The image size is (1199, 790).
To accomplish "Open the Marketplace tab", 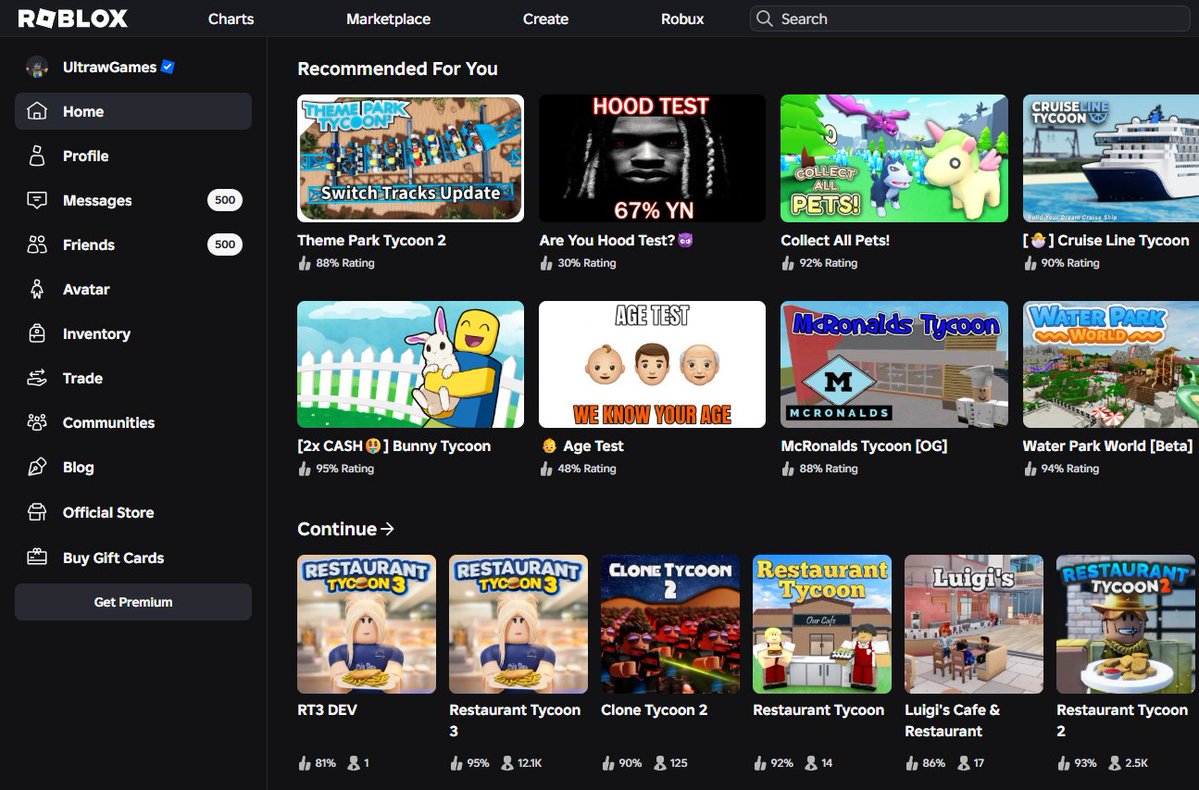I will pos(388,18).
